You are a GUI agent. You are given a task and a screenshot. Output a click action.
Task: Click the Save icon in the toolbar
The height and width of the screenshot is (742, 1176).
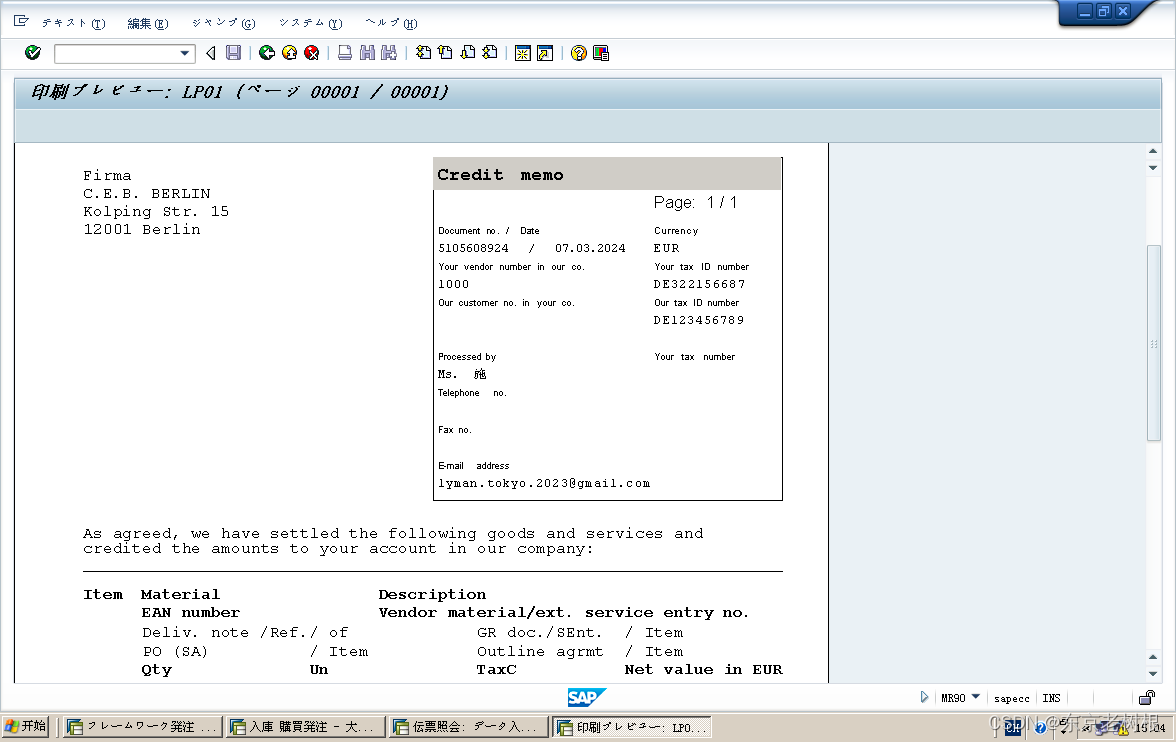(x=233, y=53)
